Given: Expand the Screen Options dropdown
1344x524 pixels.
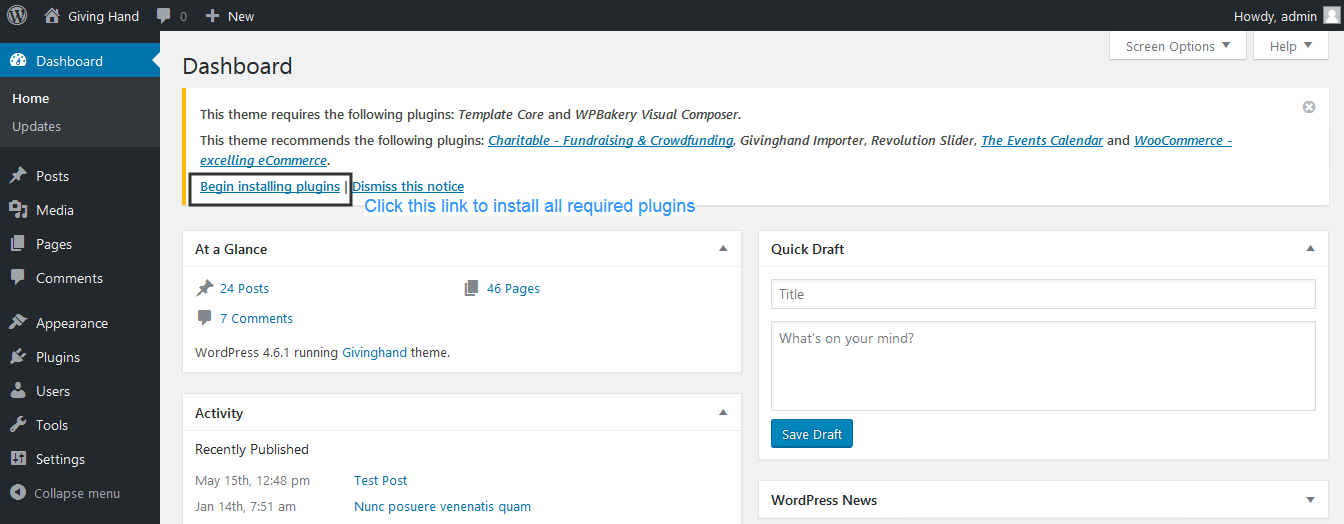Looking at the screenshot, I should tap(1178, 46).
